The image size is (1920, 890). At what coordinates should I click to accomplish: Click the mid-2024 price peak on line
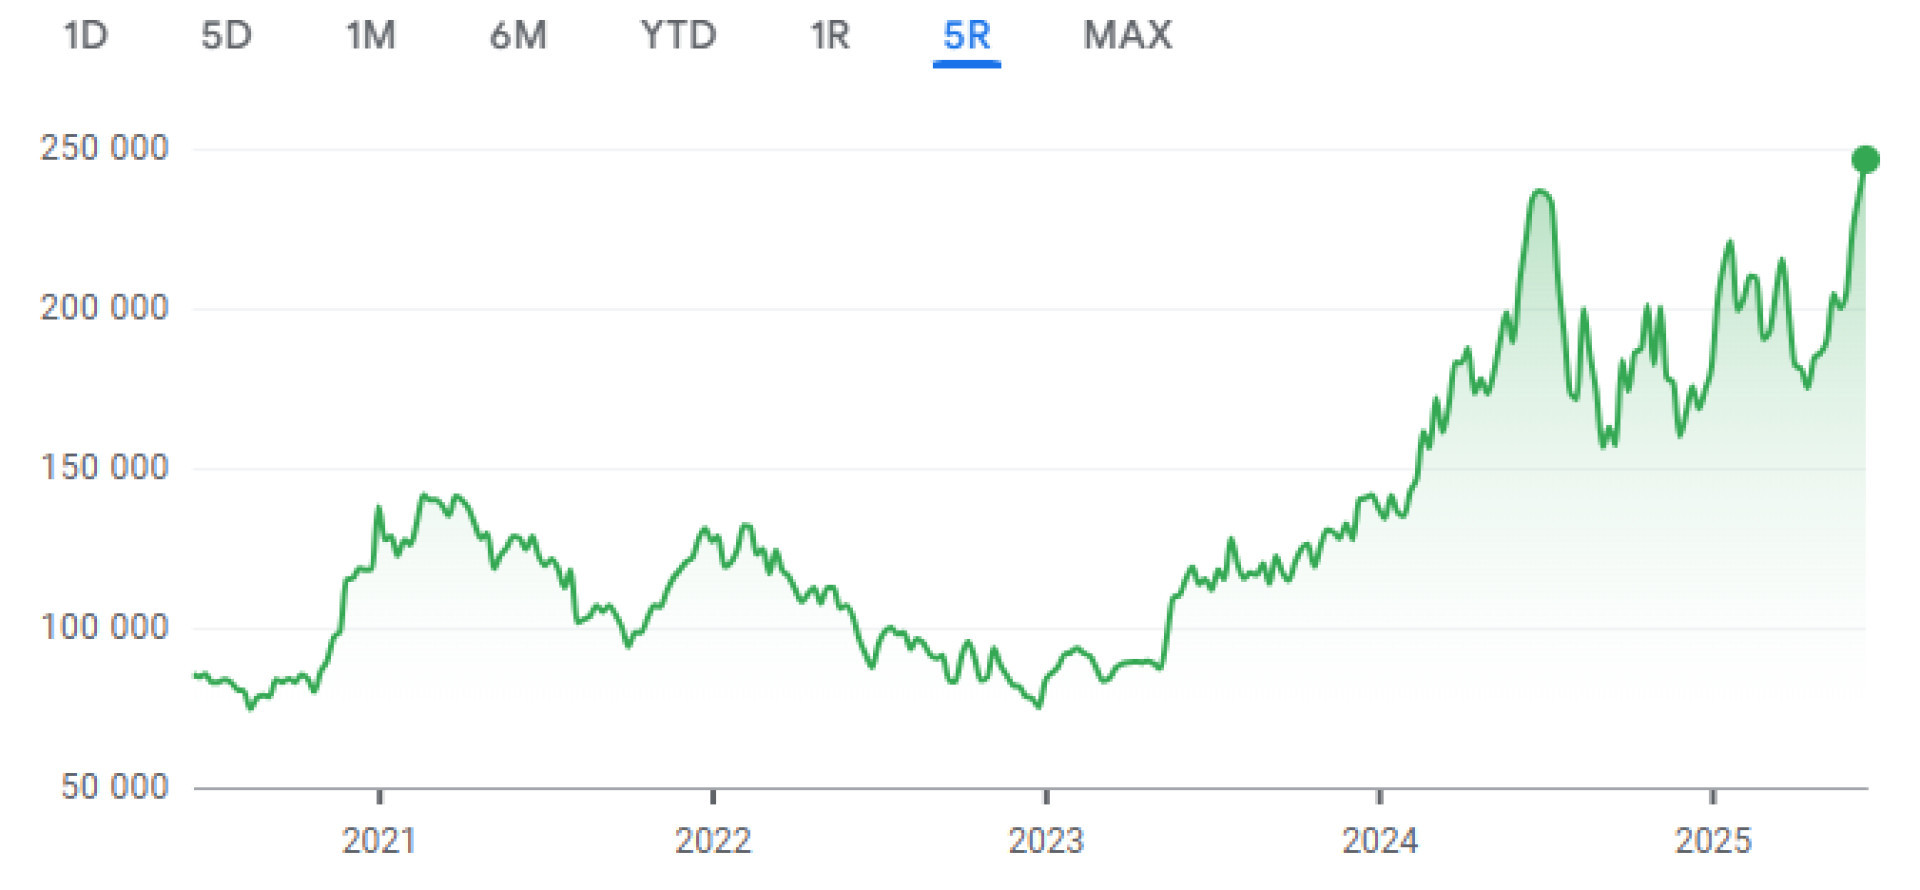coord(1540,192)
